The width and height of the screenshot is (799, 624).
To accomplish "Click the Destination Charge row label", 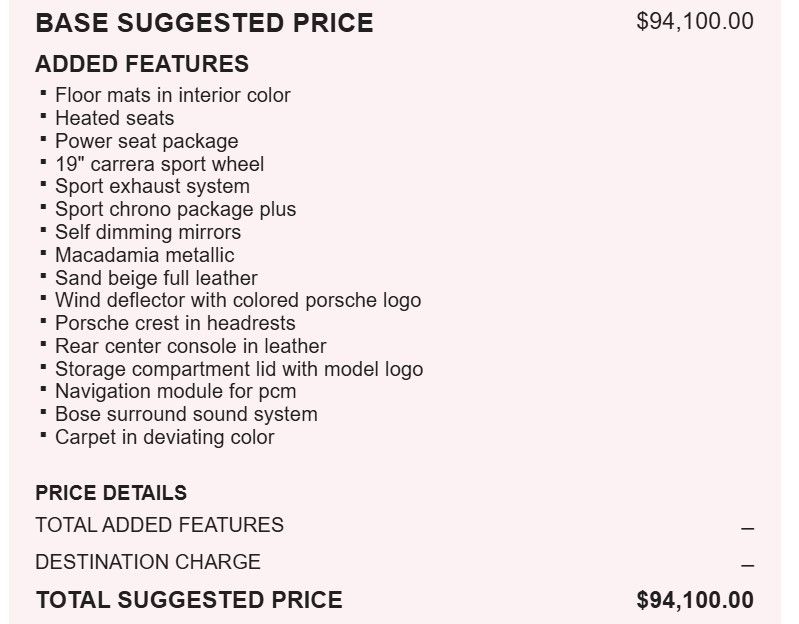I will click(148, 562).
